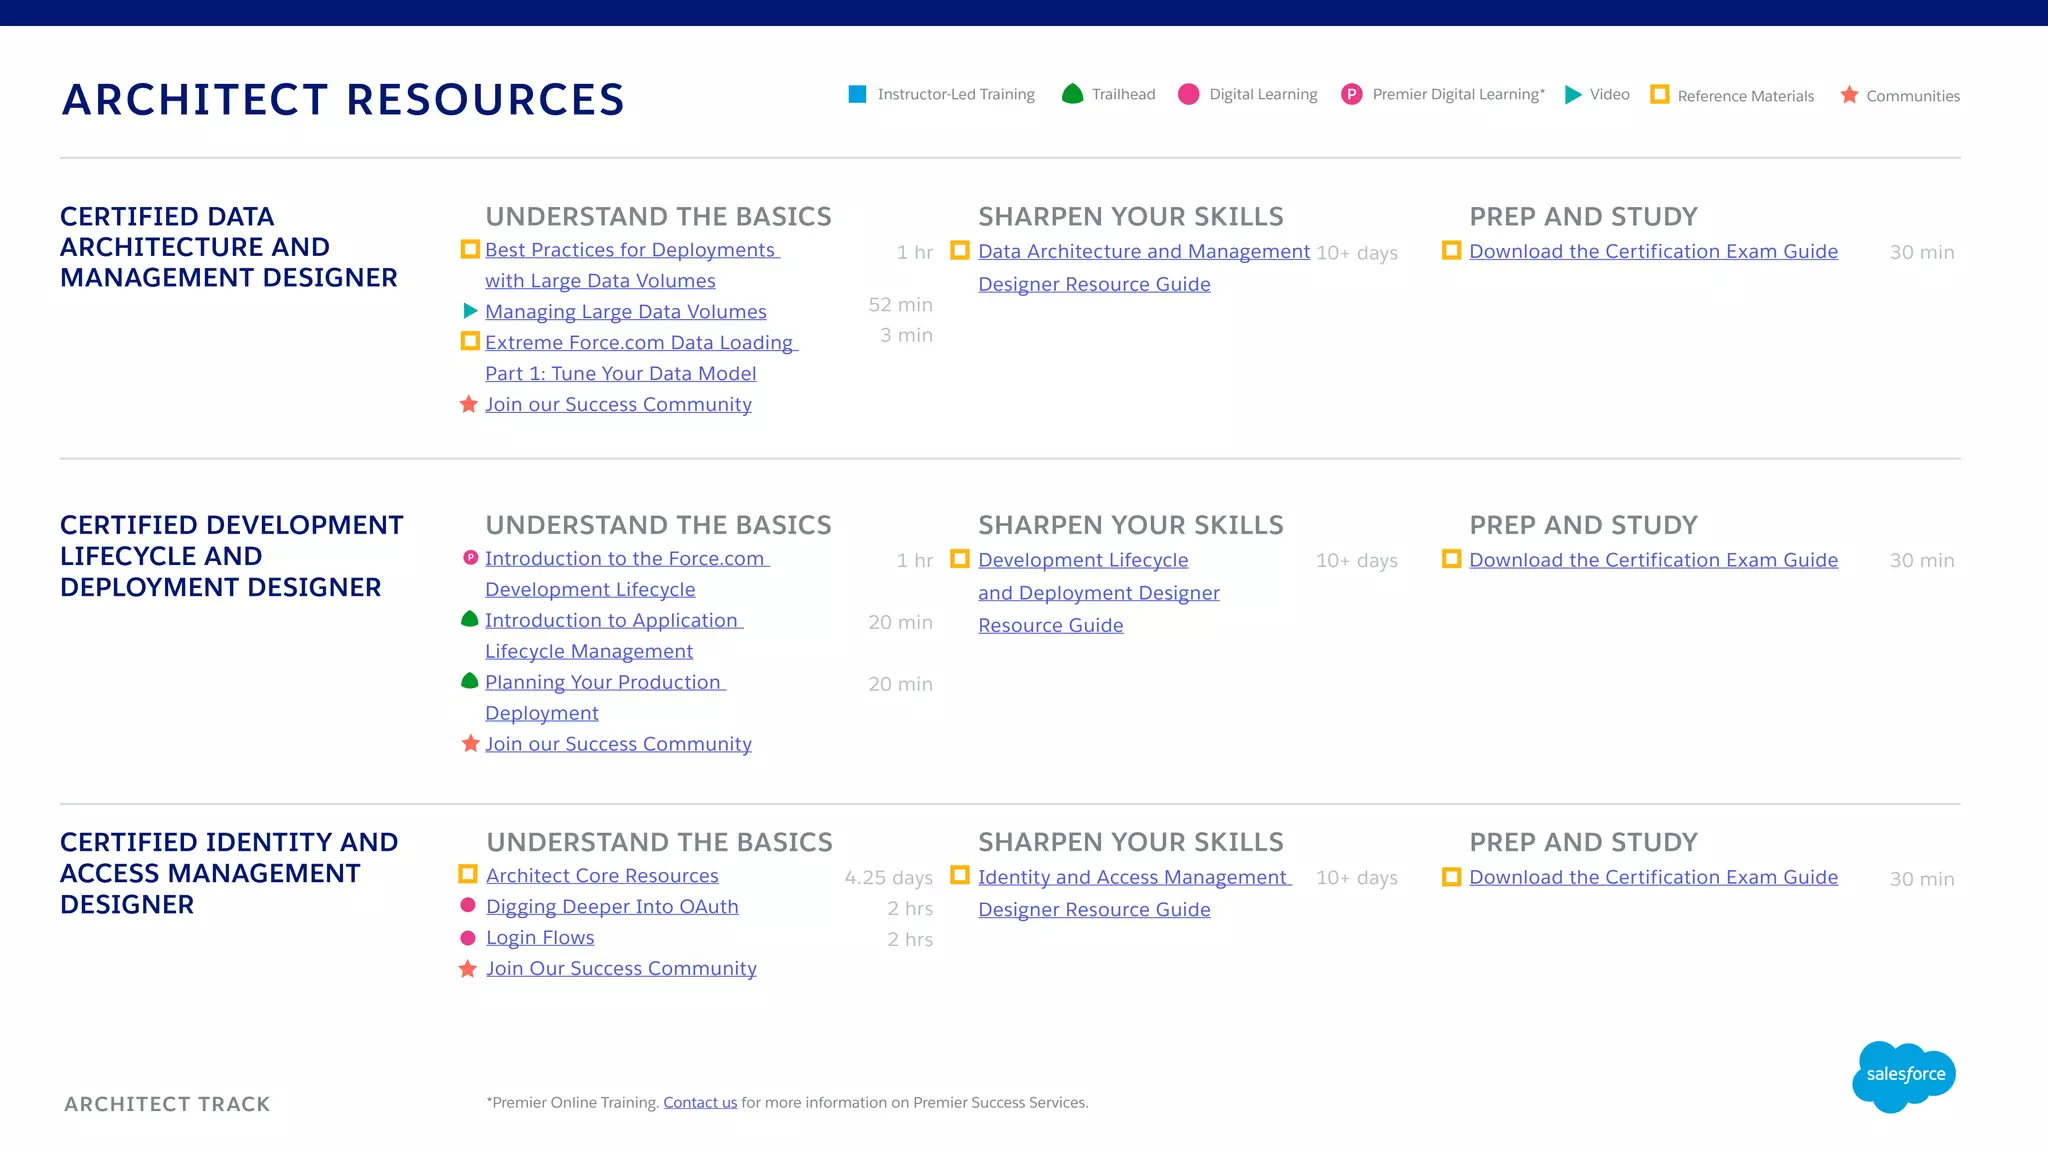Click square icon beside Data Architecture row Exam Guide
Image resolution: width=2048 pixels, height=1152 pixels.
pyautogui.click(x=1452, y=250)
